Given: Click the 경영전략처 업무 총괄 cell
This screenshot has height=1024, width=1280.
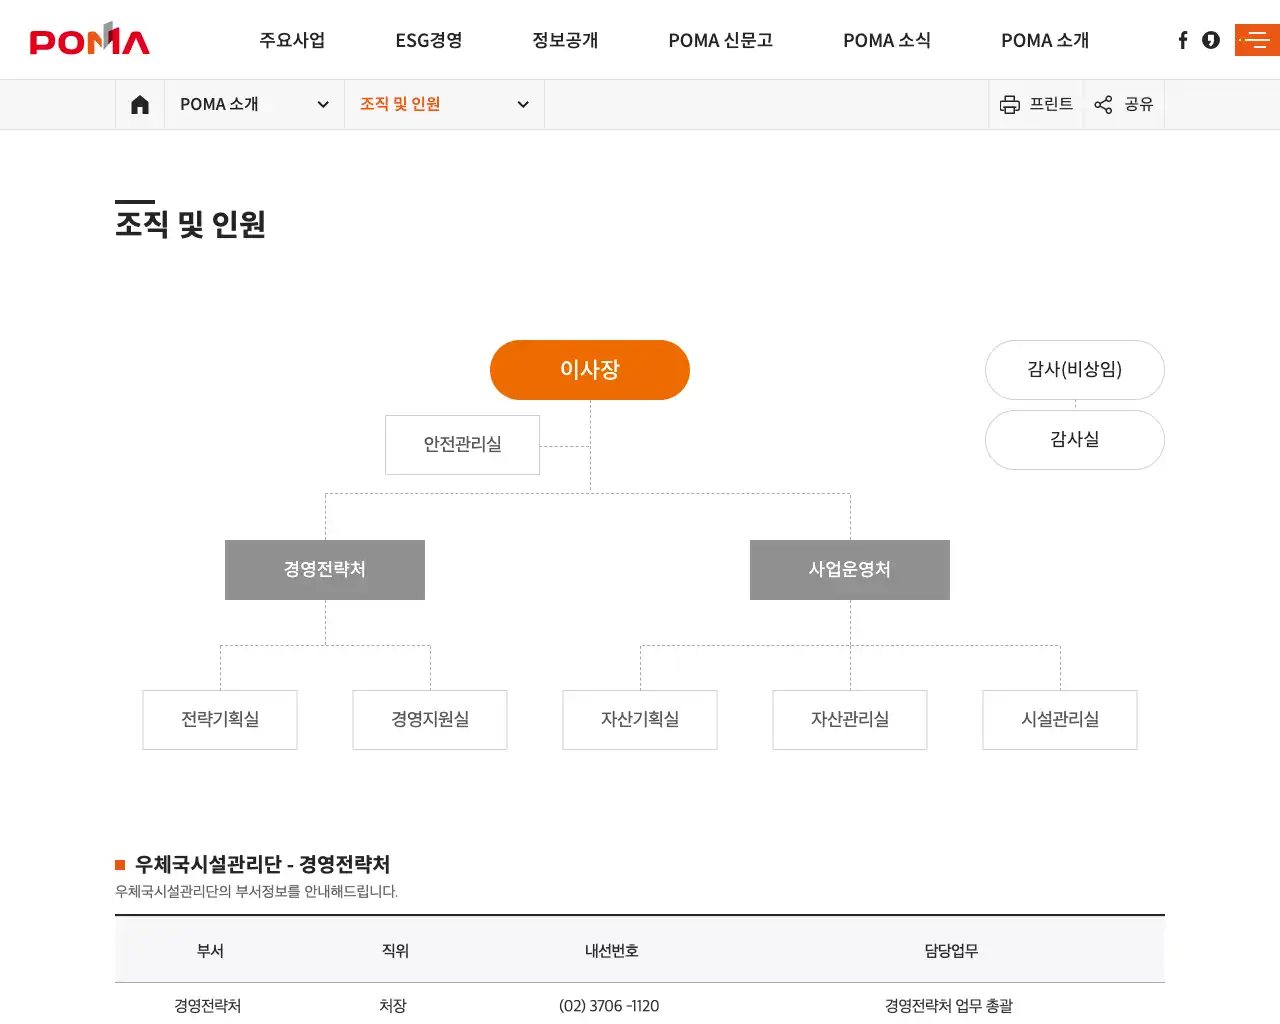Looking at the screenshot, I should 949,1006.
